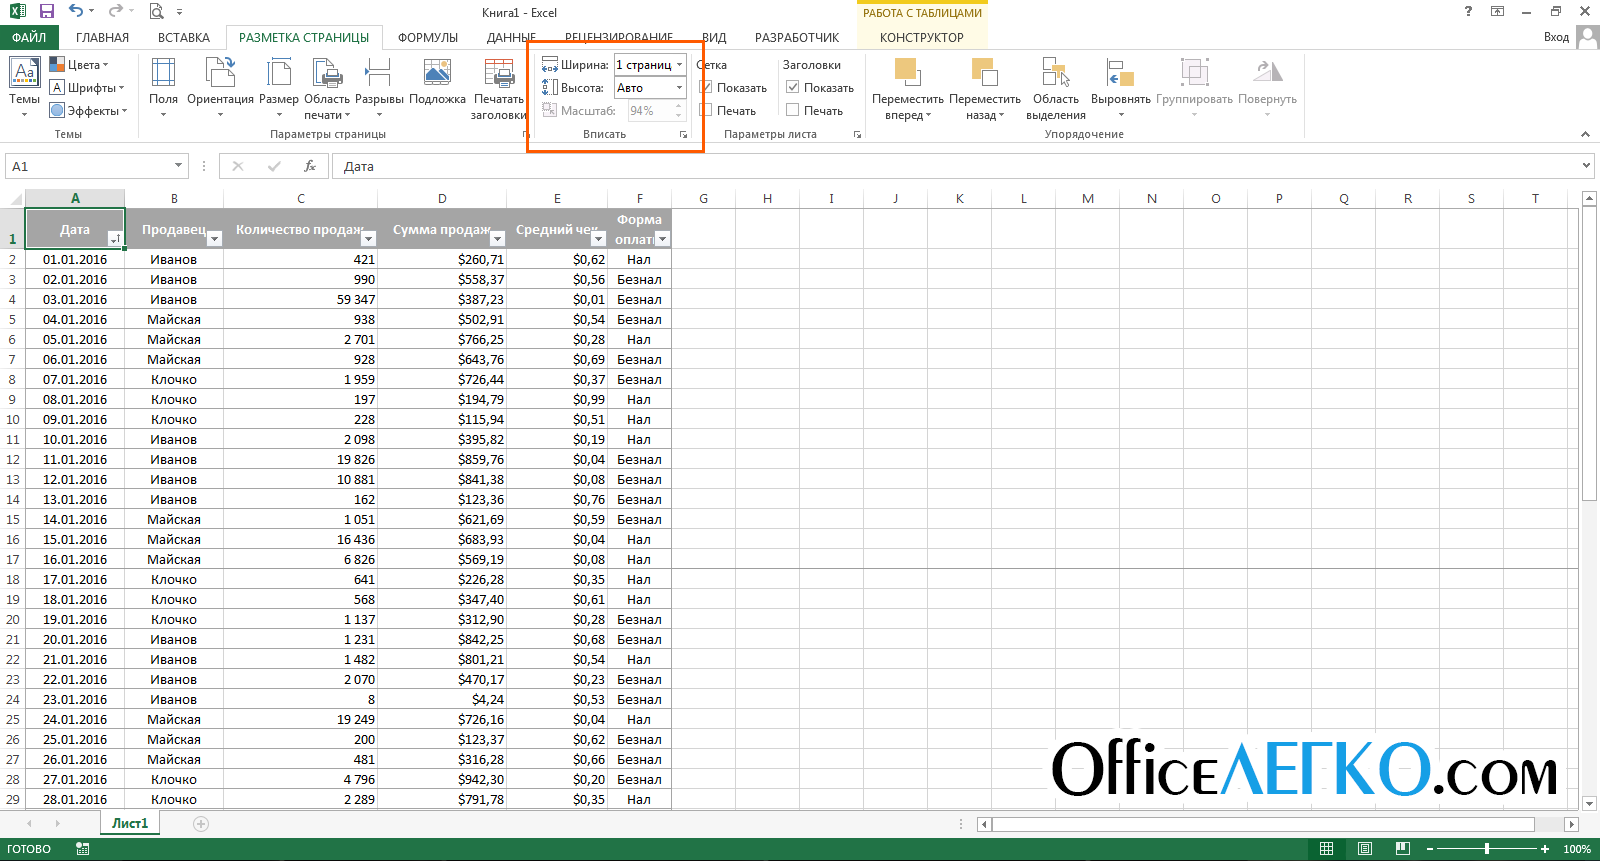
Task: Switch to the КОНСТРУКТОР table tools tab
Action: coord(922,38)
